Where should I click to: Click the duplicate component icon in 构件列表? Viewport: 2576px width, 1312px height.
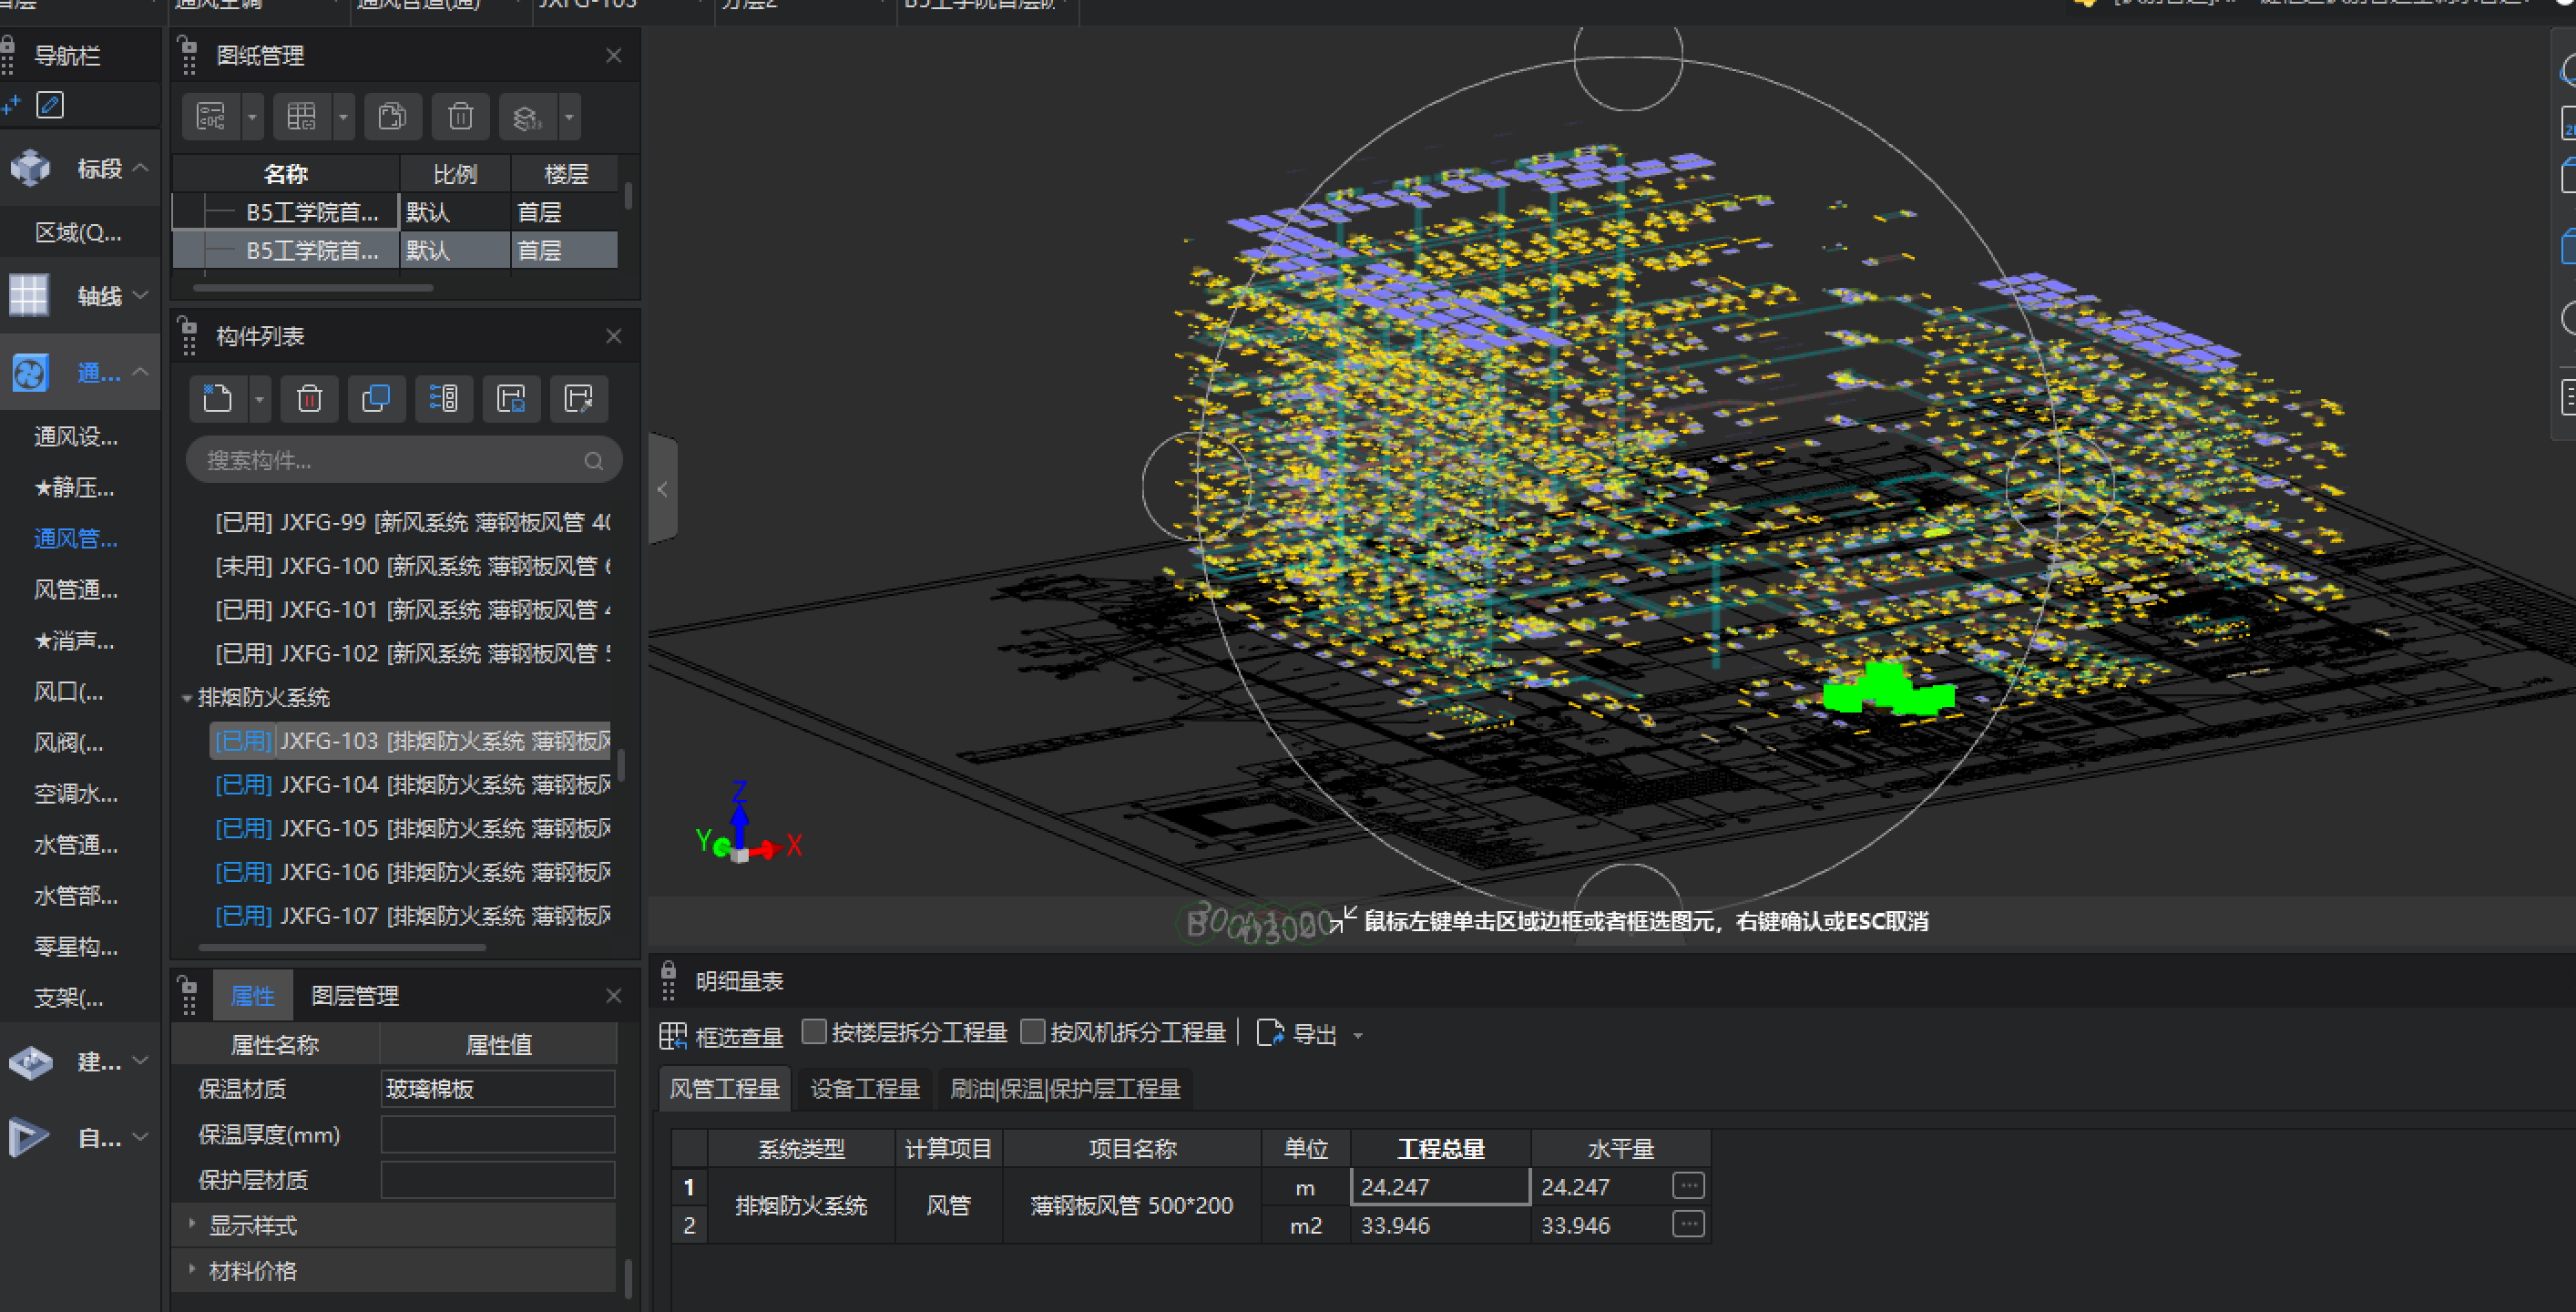pos(376,399)
